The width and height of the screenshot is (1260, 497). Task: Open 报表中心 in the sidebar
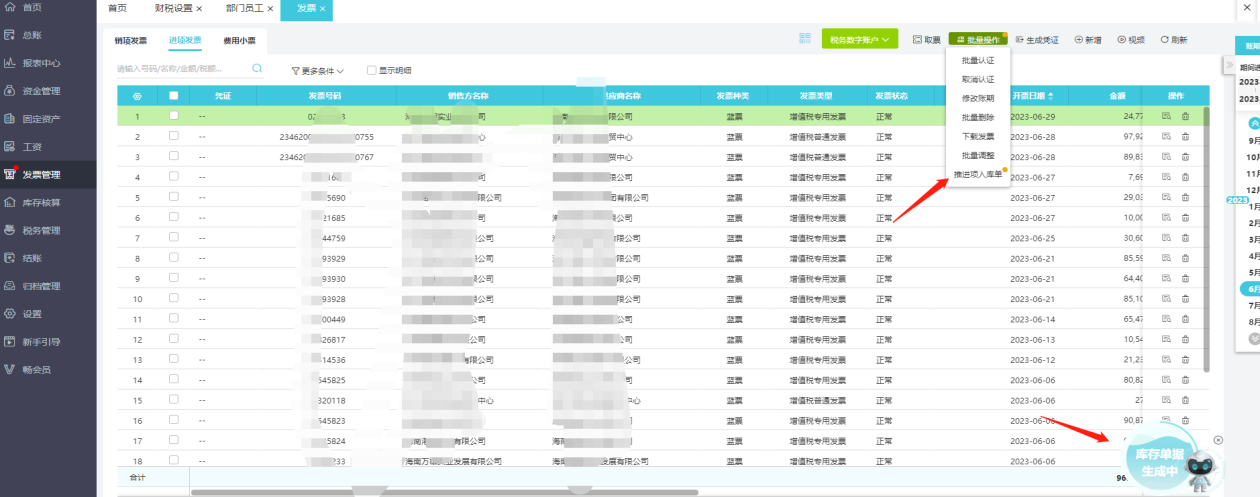click(40, 63)
